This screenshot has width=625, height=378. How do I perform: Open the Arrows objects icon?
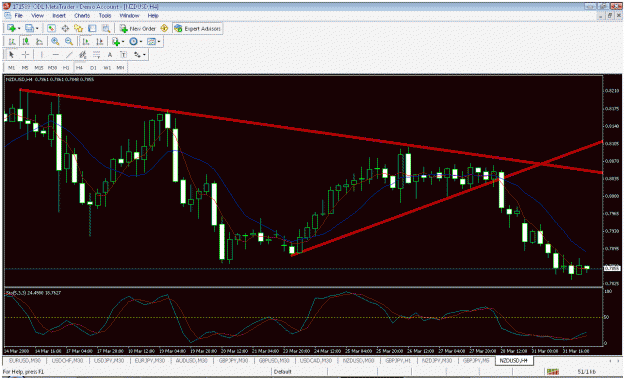point(137,55)
